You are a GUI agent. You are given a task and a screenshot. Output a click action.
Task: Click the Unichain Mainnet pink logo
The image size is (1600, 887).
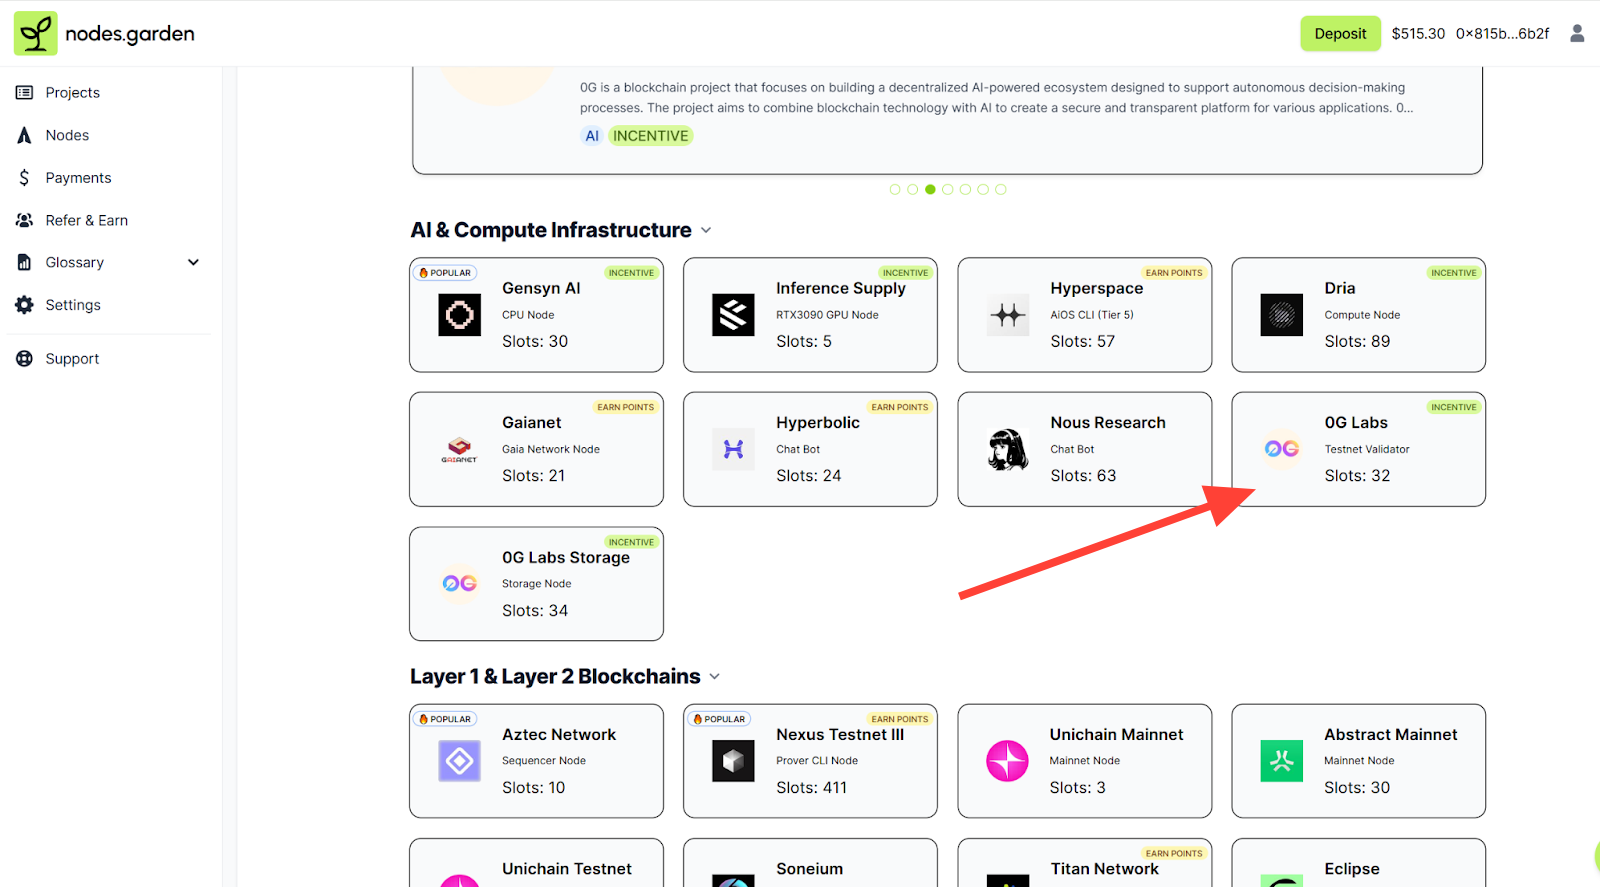click(x=1008, y=761)
